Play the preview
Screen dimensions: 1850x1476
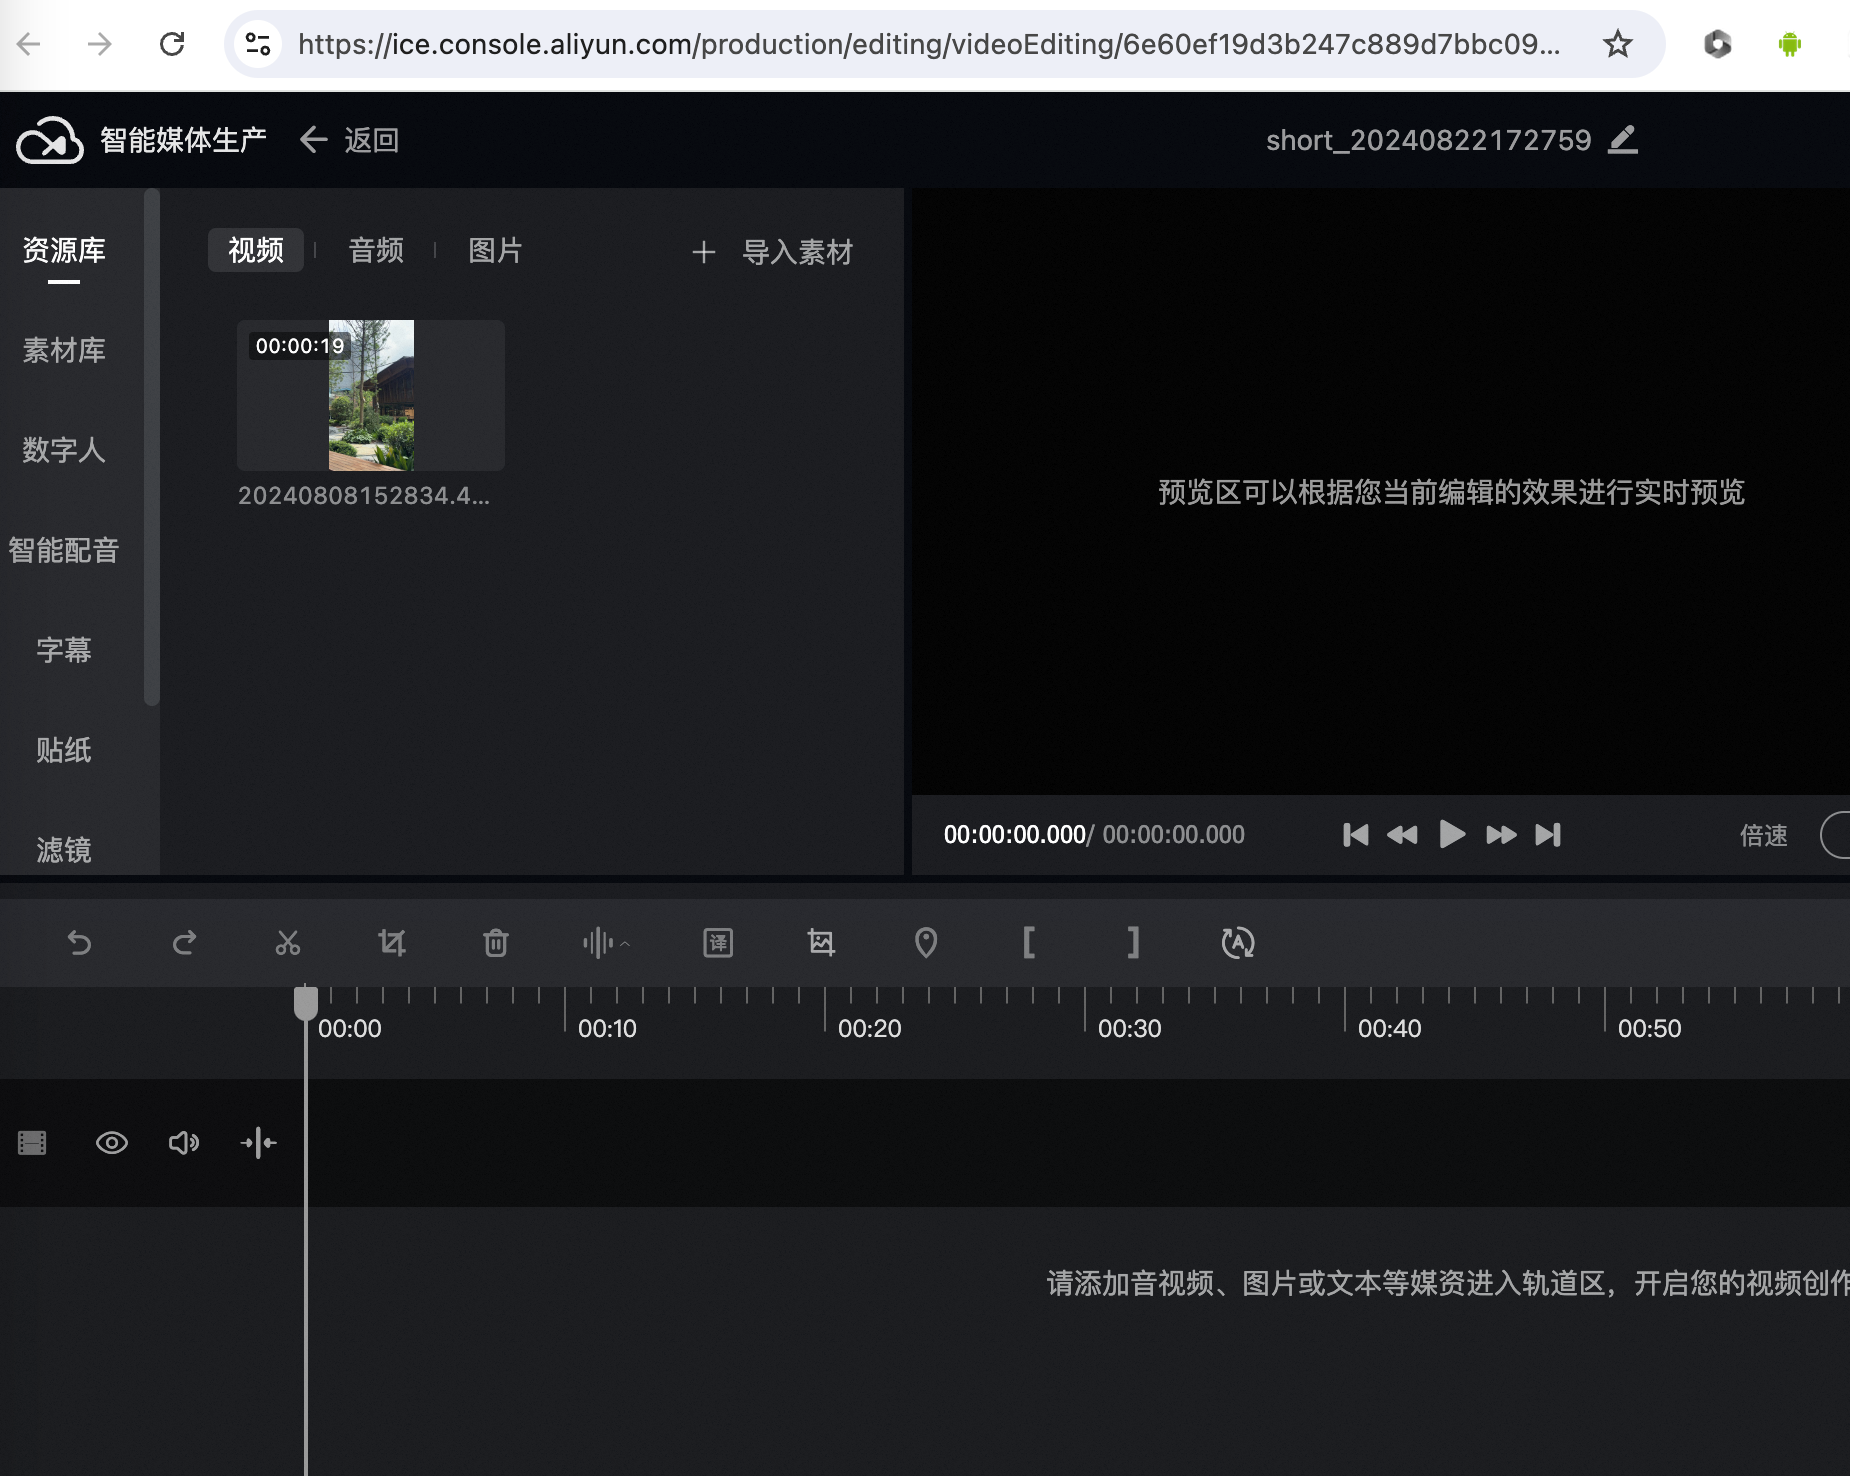tap(1452, 834)
